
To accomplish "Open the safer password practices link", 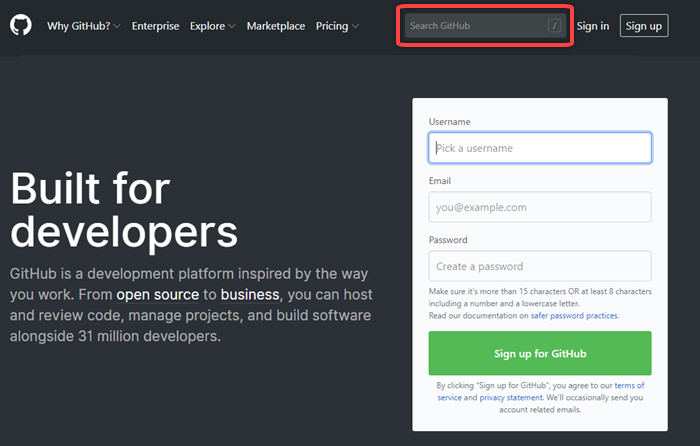I will [x=575, y=316].
